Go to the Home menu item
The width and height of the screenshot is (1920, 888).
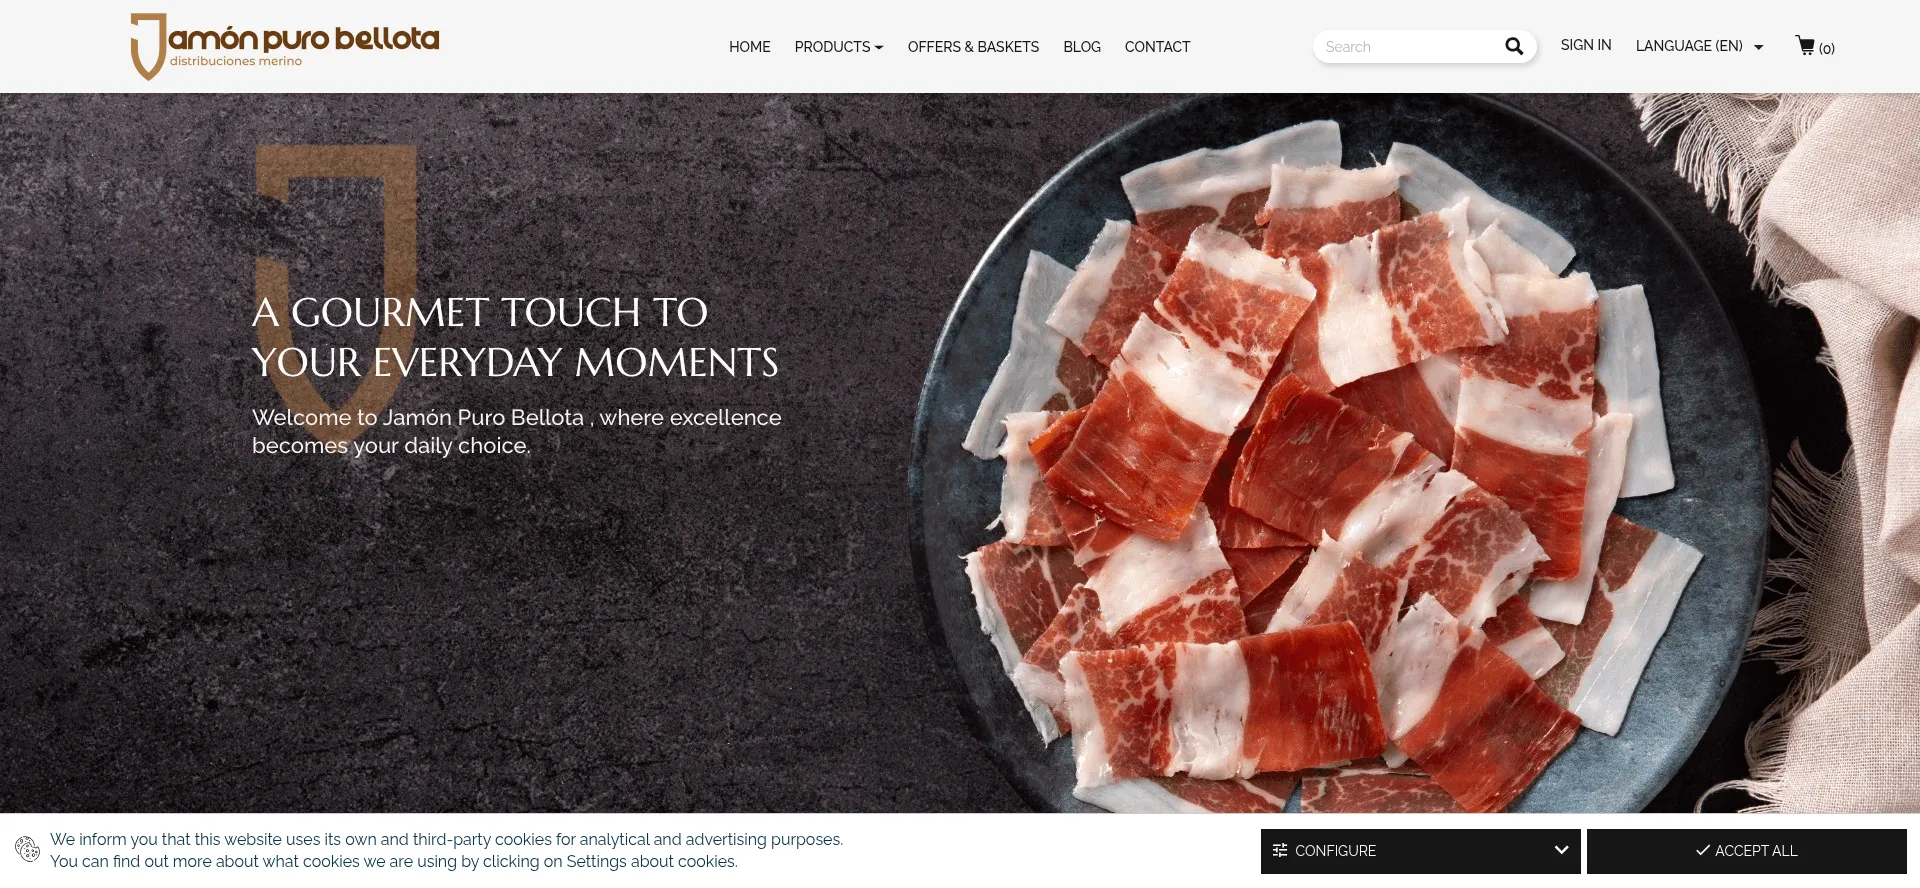click(x=749, y=47)
